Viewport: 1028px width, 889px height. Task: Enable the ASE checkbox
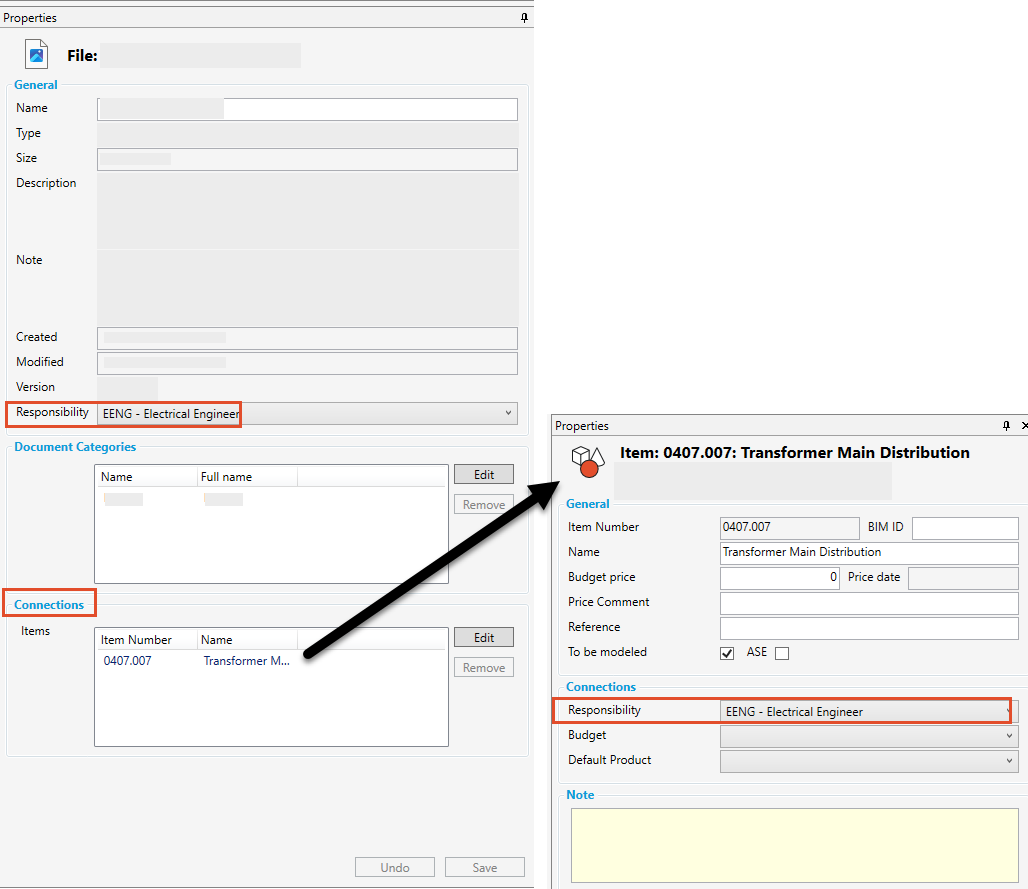[782, 653]
